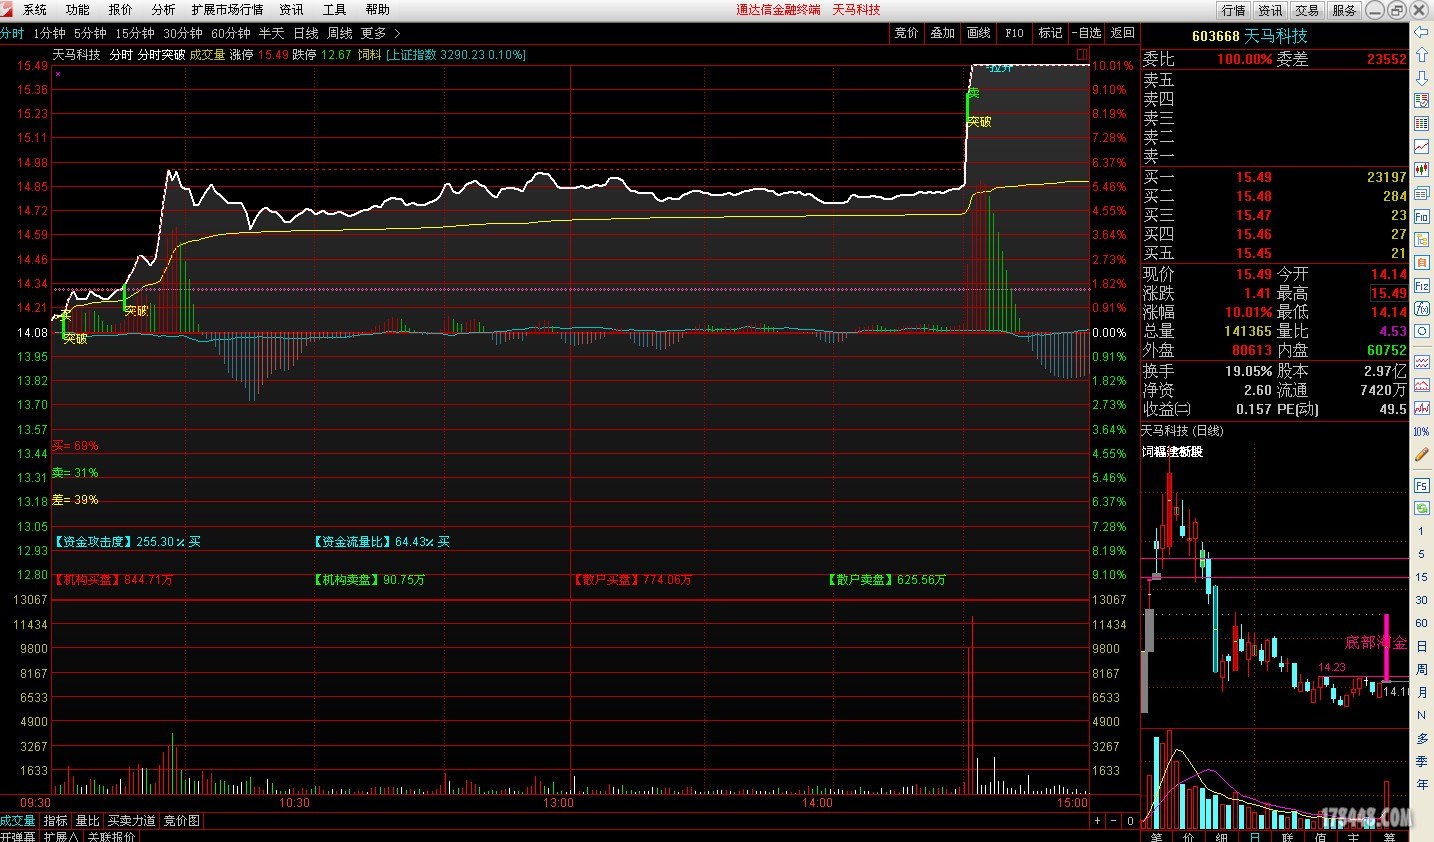
Task: Select the 30 minute period in sidebar
Action: (x=1421, y=600)
